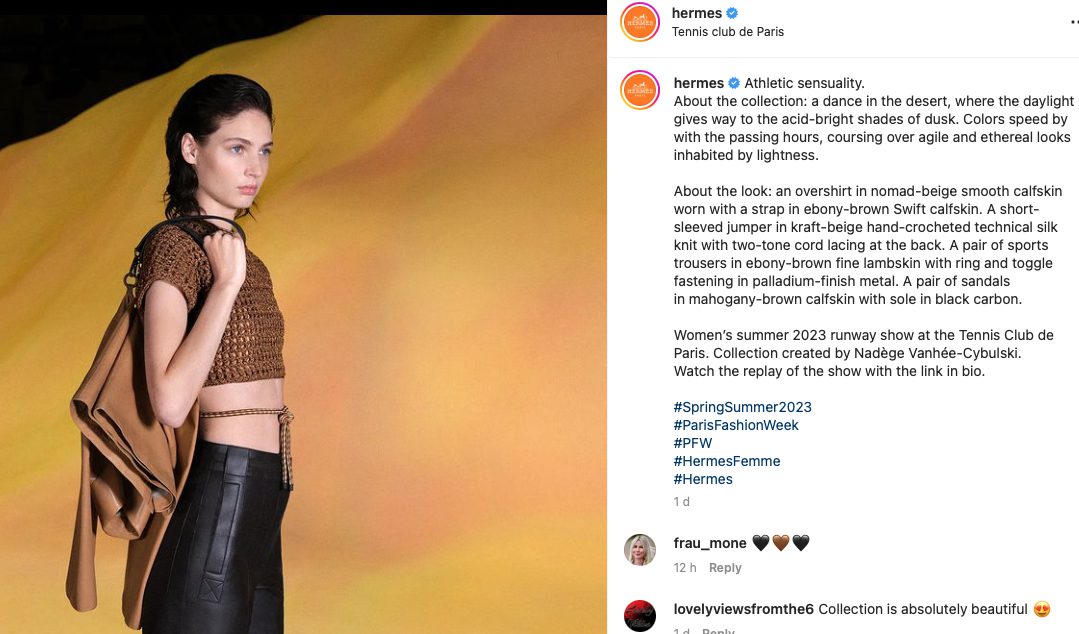Viewport: 1079px width, 634px height.
Task: Open the #PFW hashtag
Action: 692,443
